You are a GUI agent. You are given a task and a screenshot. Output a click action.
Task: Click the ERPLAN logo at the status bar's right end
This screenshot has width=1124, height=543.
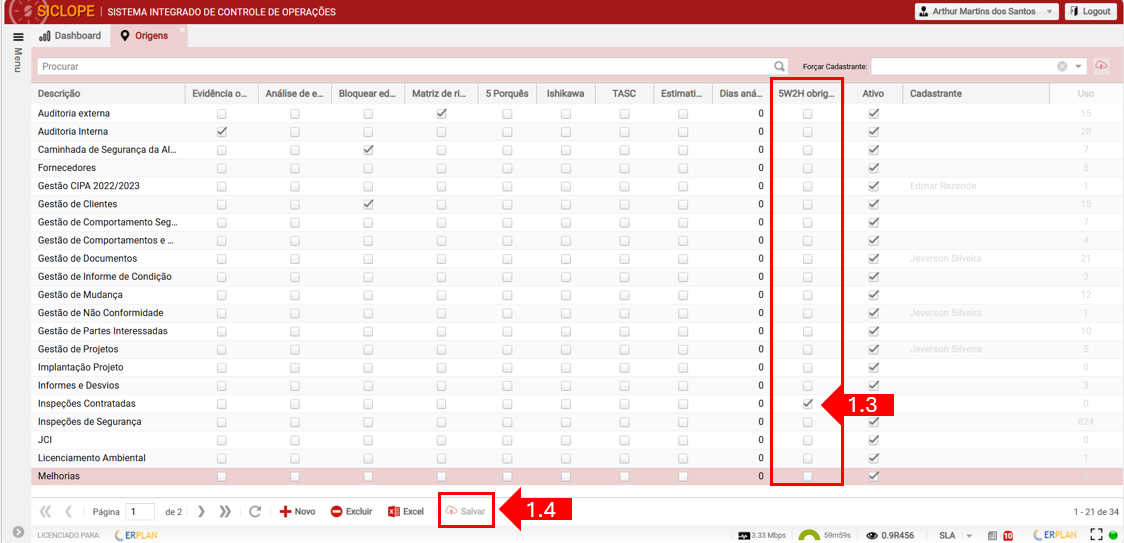(x=1055, y=535)
